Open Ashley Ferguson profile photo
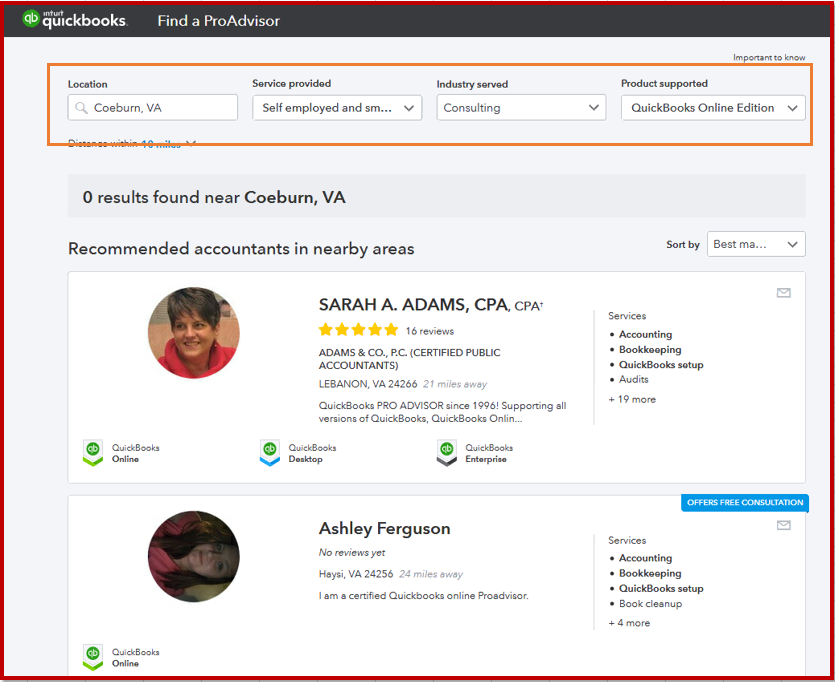Image resolution: width=835 pixels, height=682 pixels. pos(194,556)
